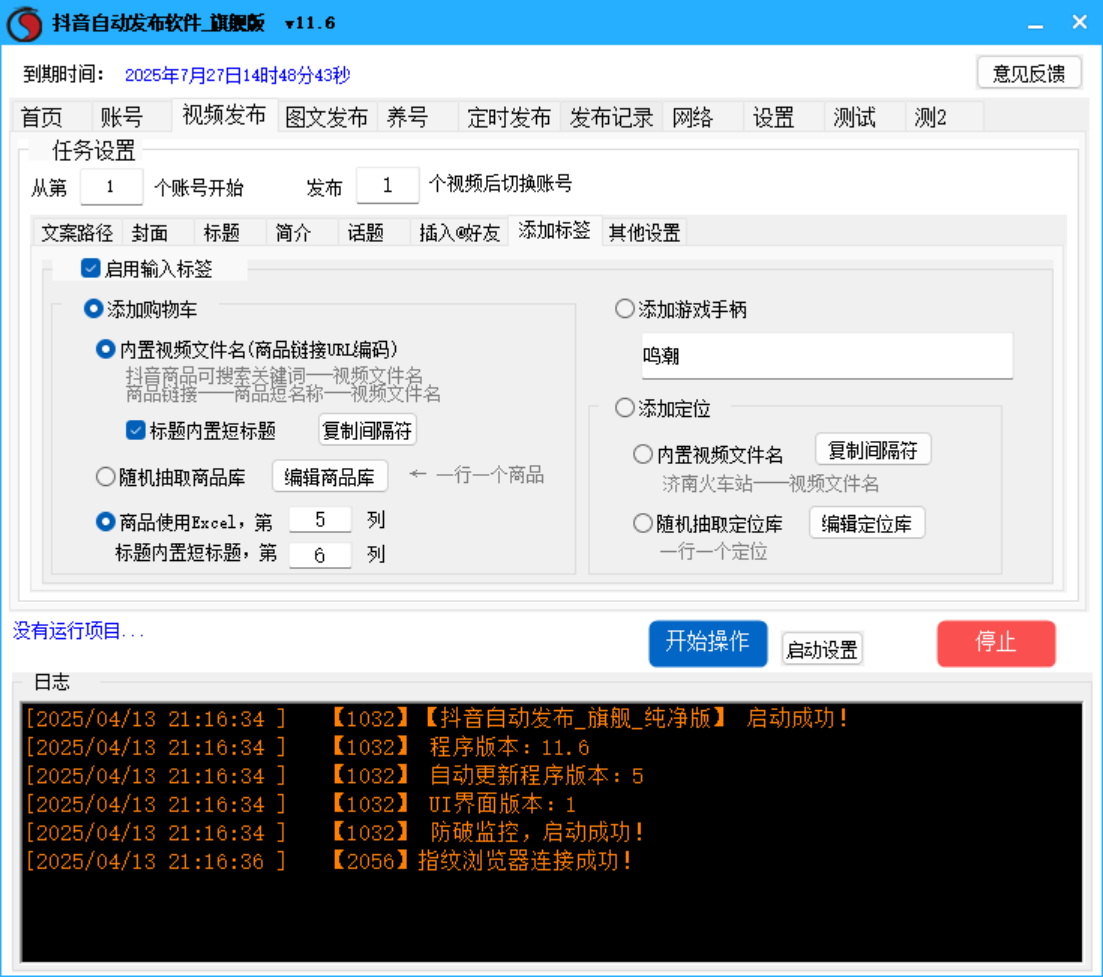Click the short-title column field showing 6

(320, 554)
